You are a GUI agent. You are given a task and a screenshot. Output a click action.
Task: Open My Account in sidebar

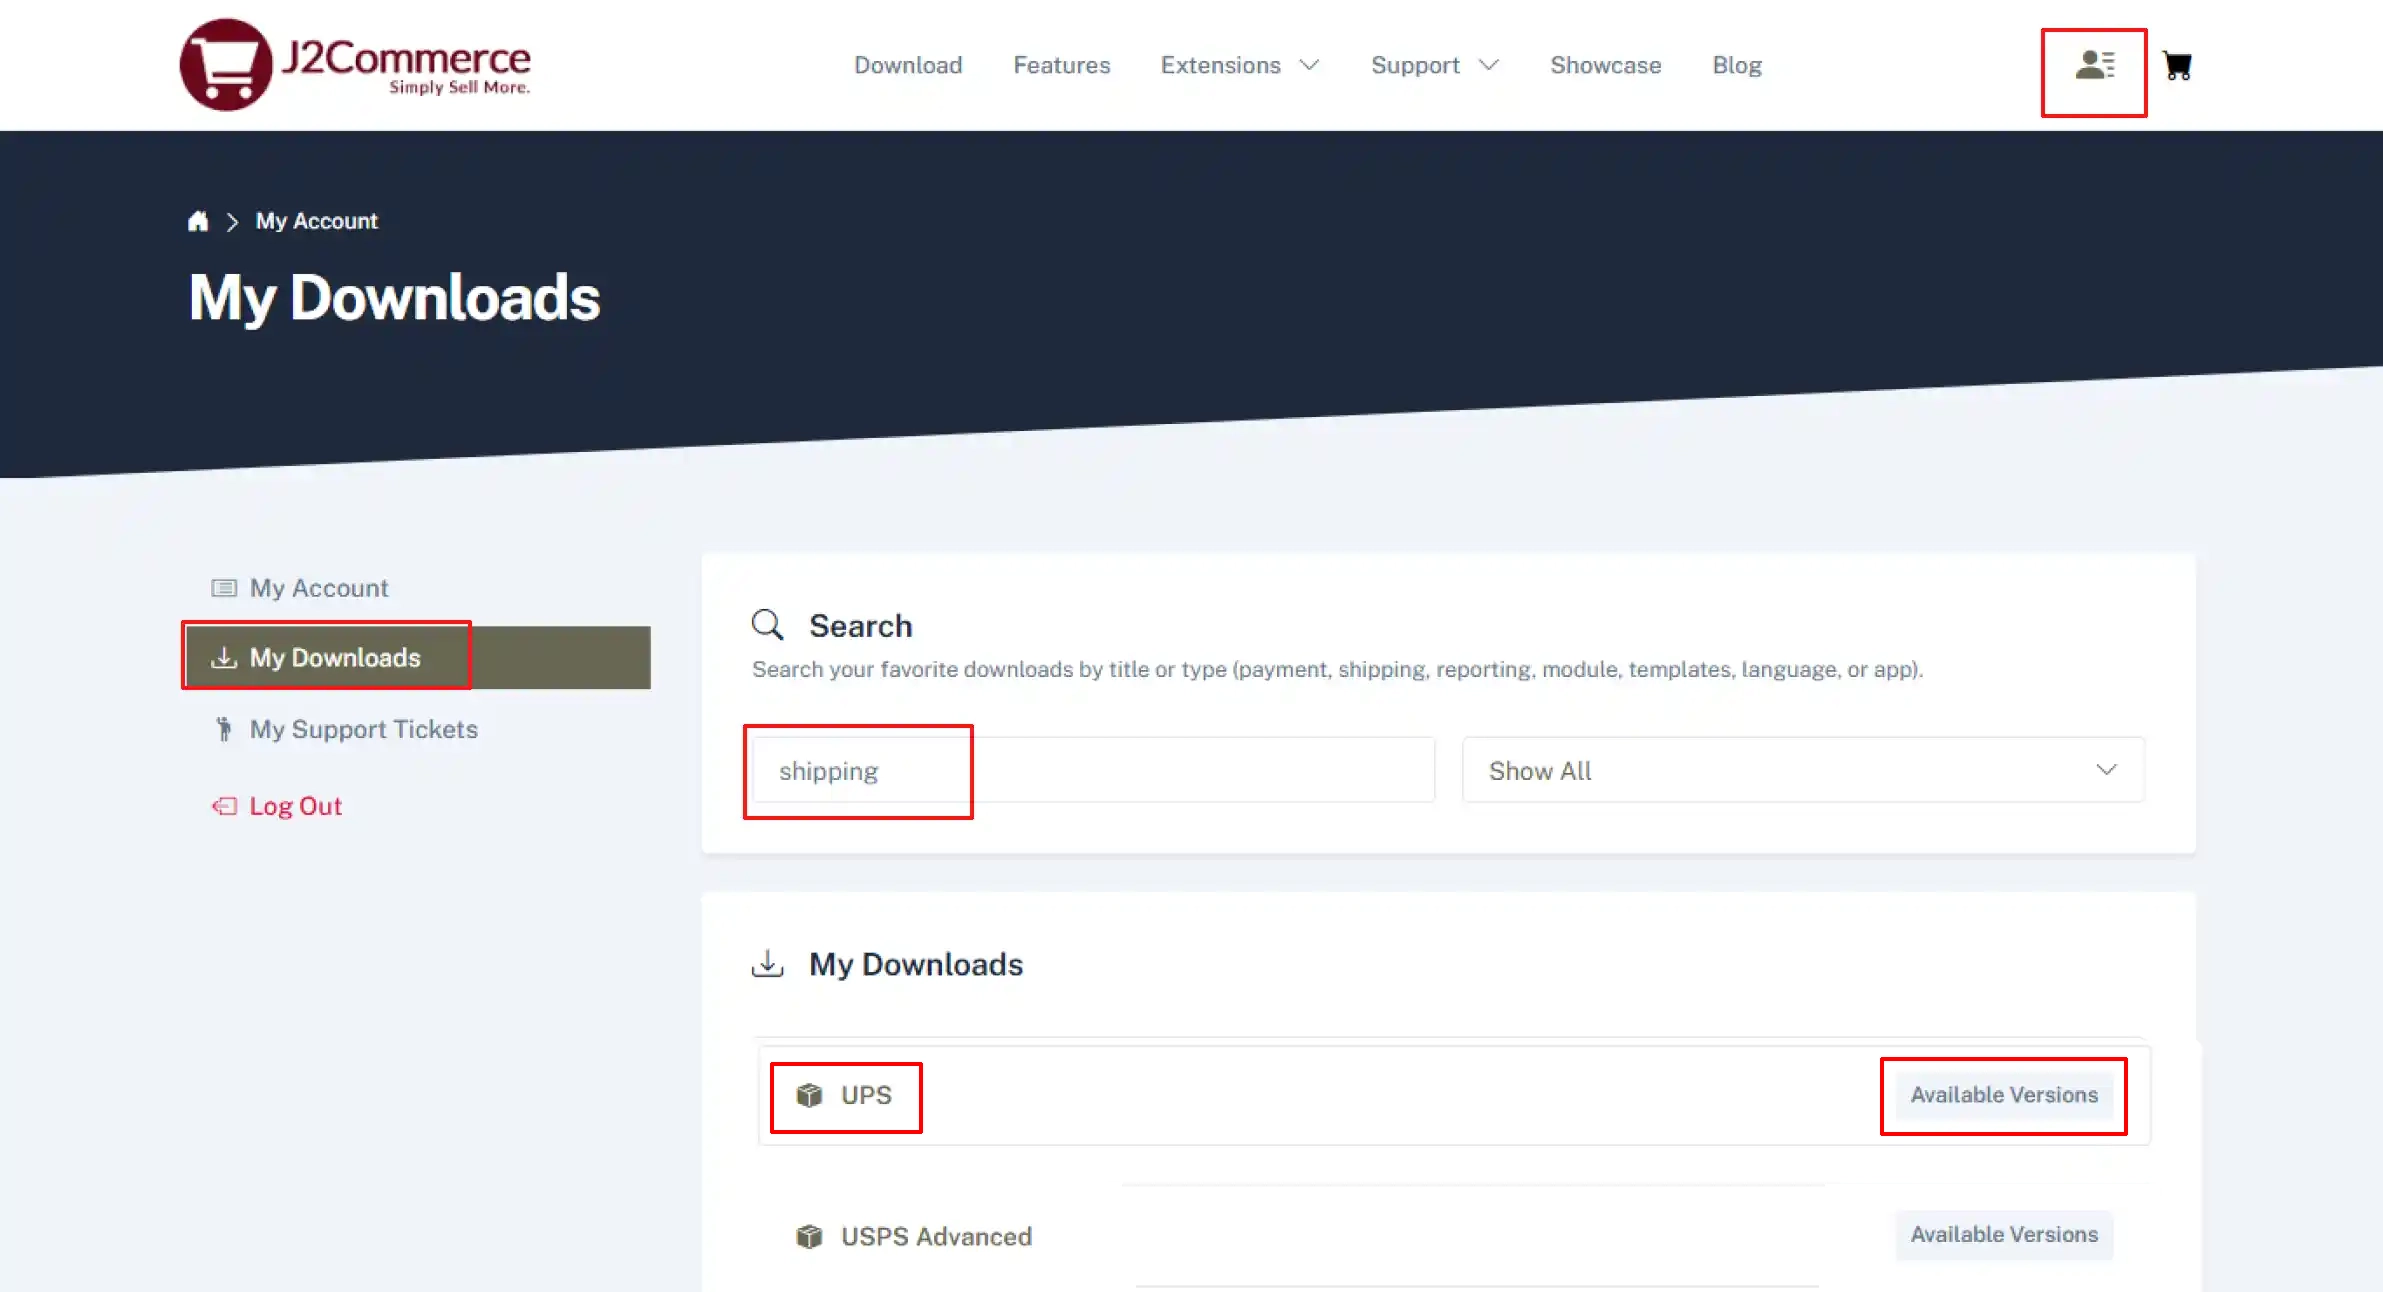click(319, 588)
